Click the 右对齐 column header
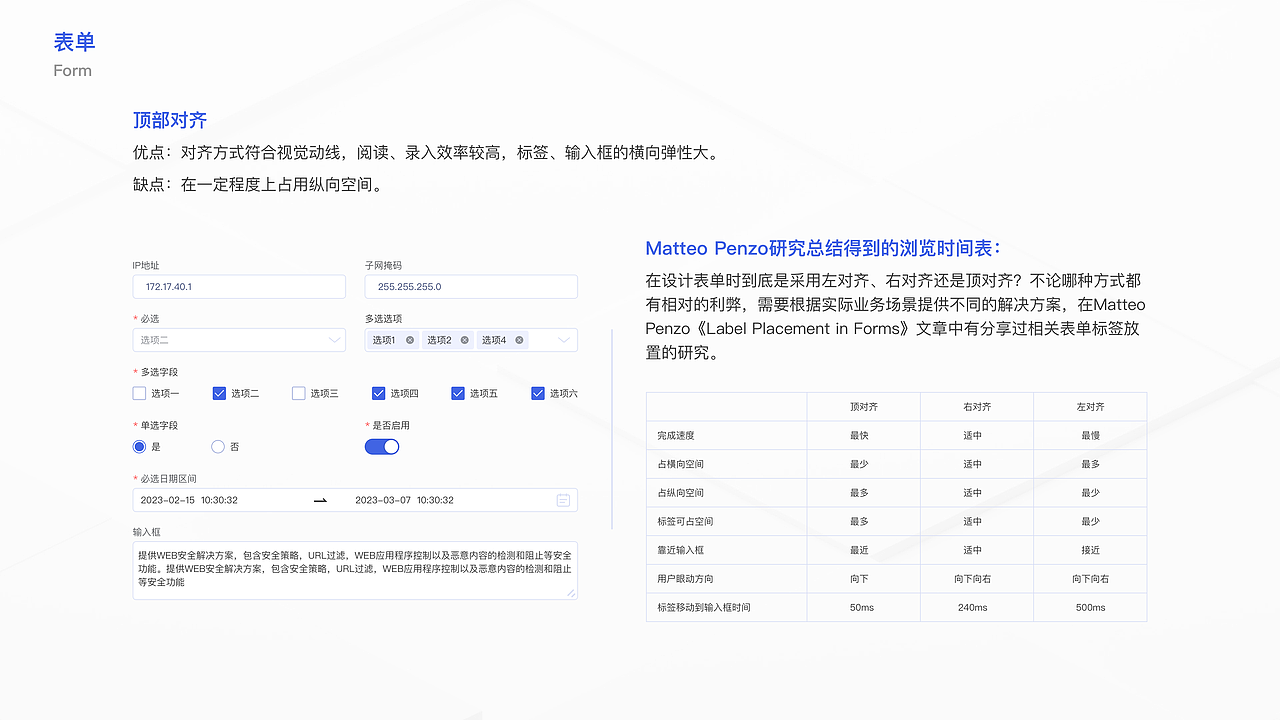This screenshot has height=720, width=1280. 977,407
